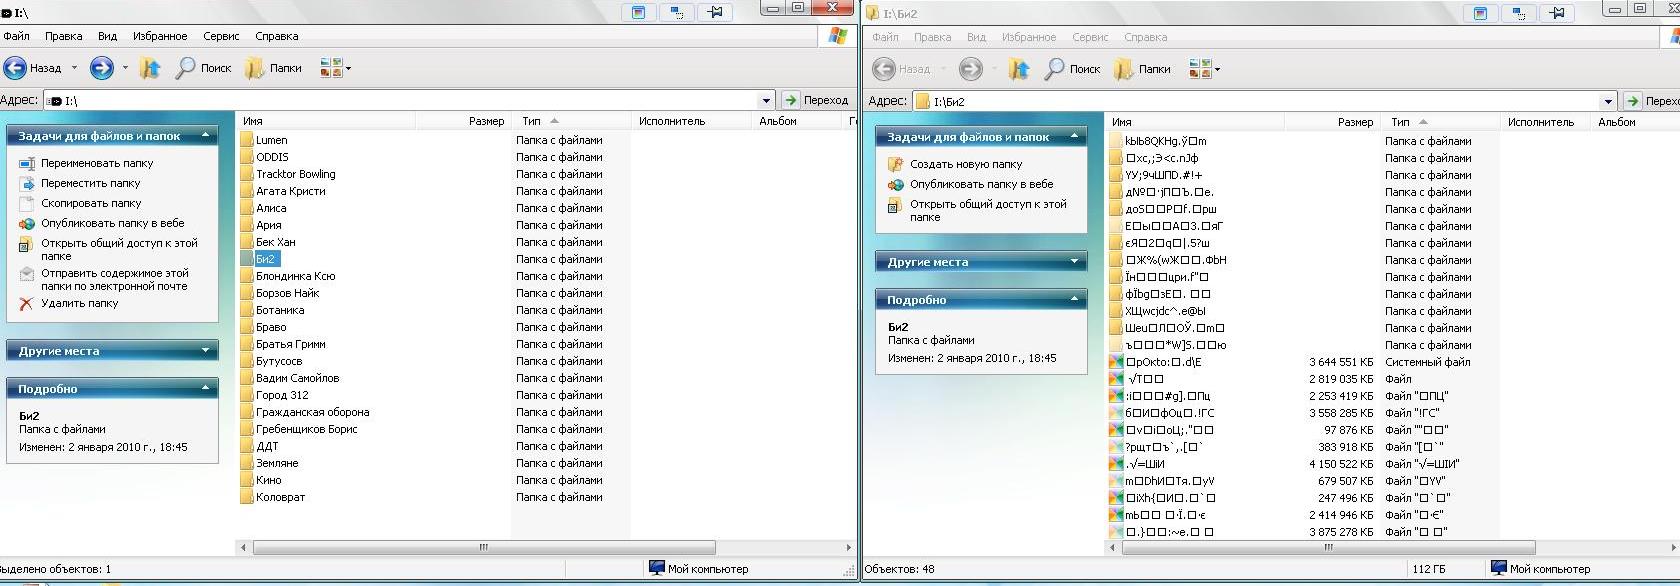Select the Коловрат folder name
The image size is (1680, 586).
tap(281, 497)
